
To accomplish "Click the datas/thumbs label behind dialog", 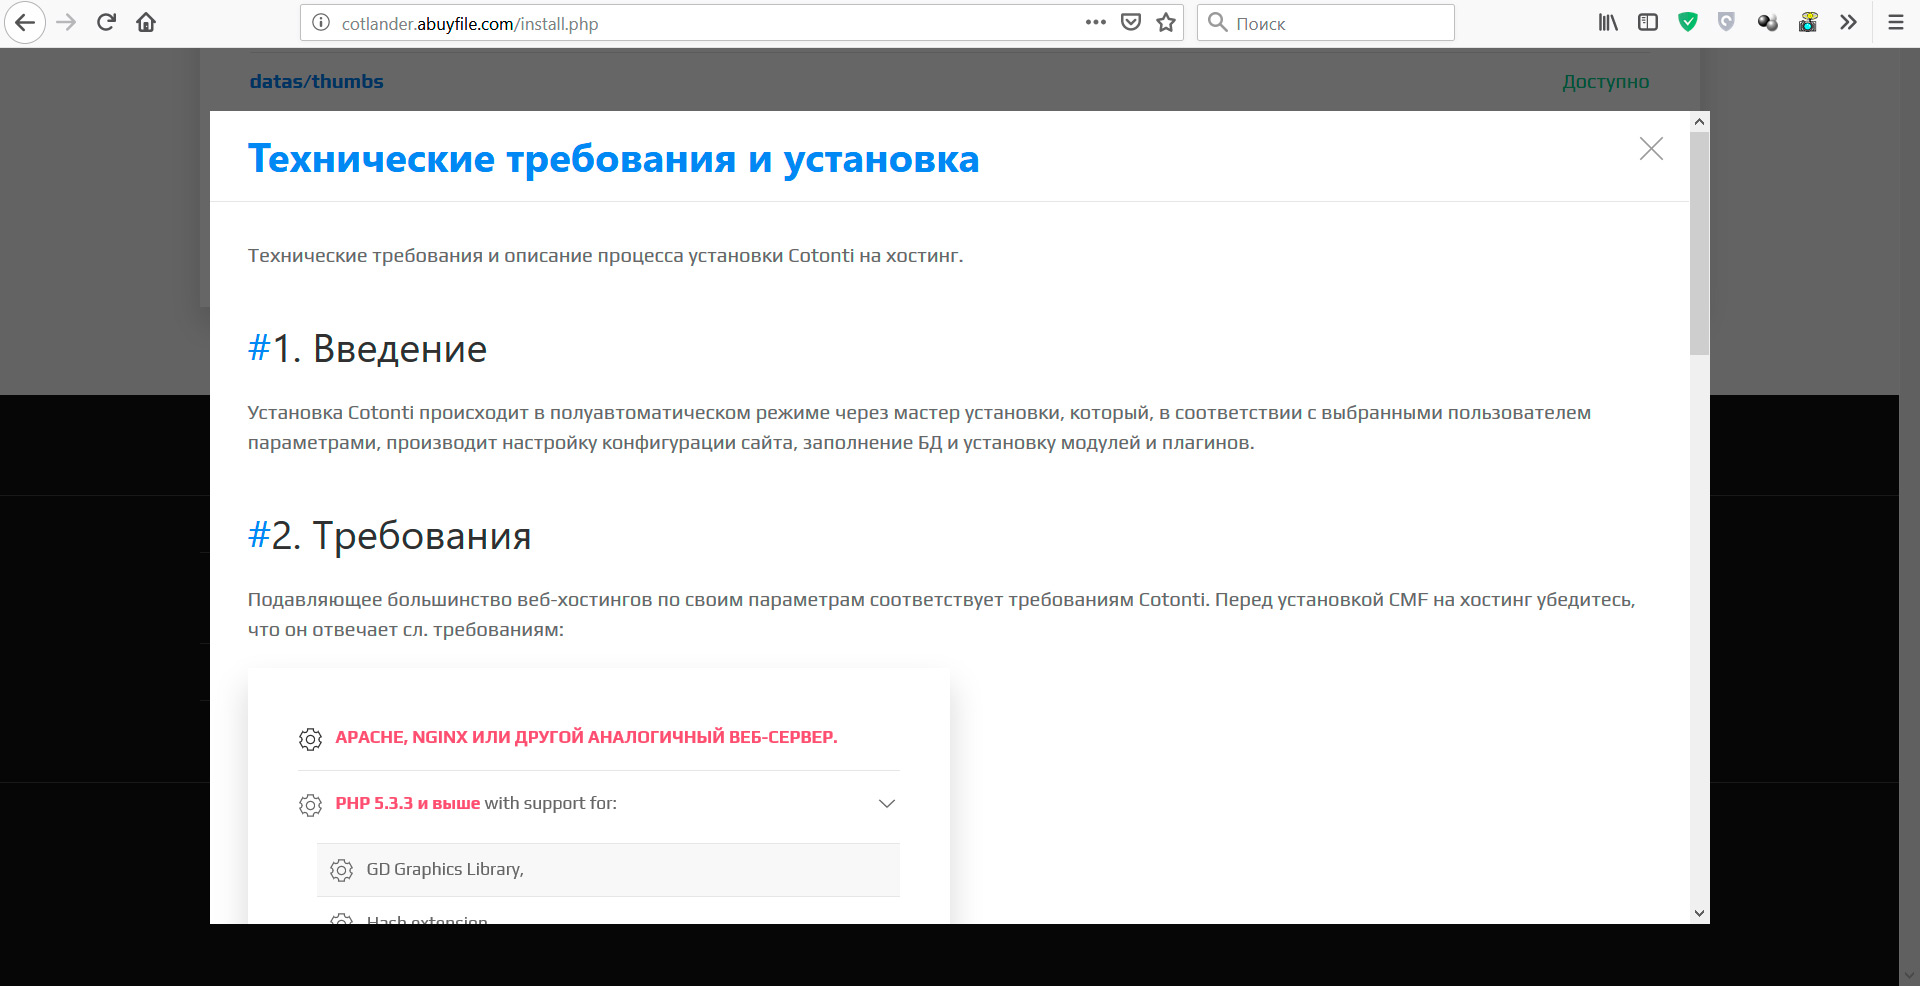I will (x=316, y=81).
